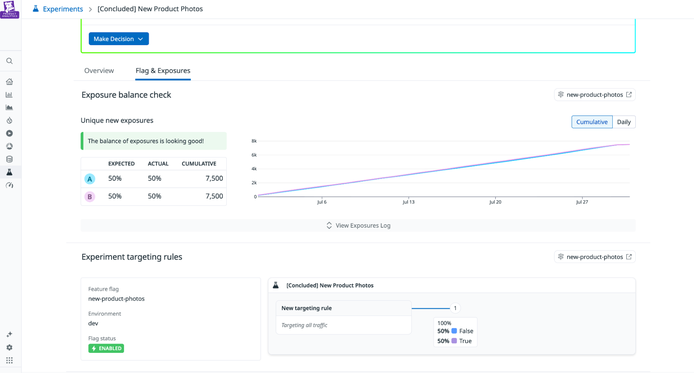Open new-product-photos flag from Exposure balance check

595,95
